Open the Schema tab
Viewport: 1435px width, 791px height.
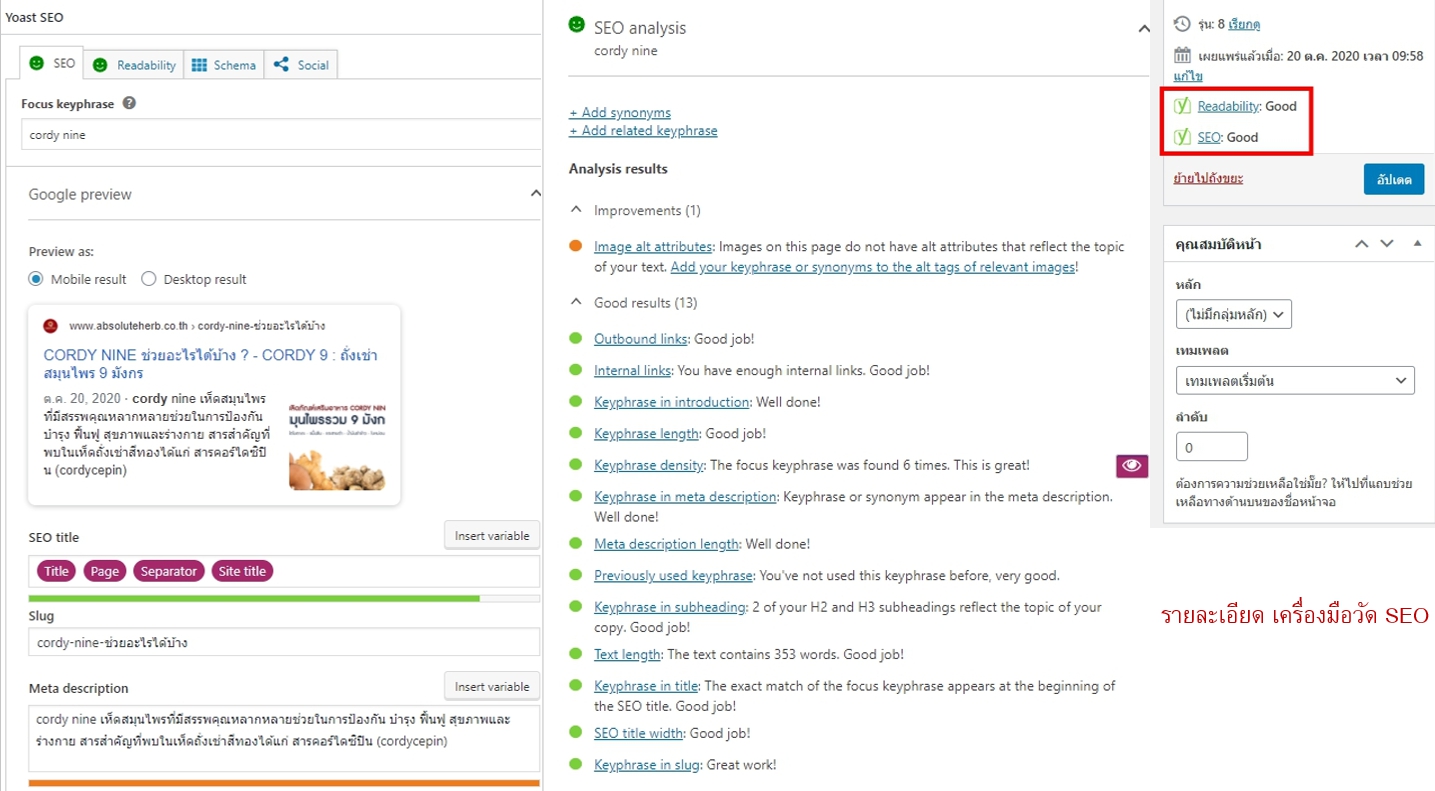[x=224, y=65]
